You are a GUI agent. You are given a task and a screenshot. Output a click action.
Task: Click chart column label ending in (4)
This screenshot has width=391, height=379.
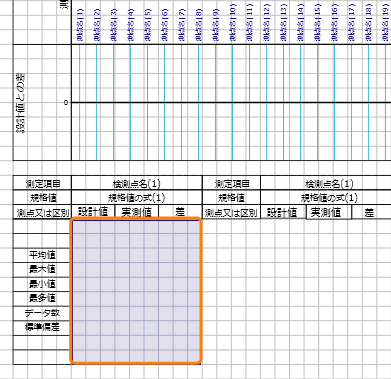click(x=131, y=26)
